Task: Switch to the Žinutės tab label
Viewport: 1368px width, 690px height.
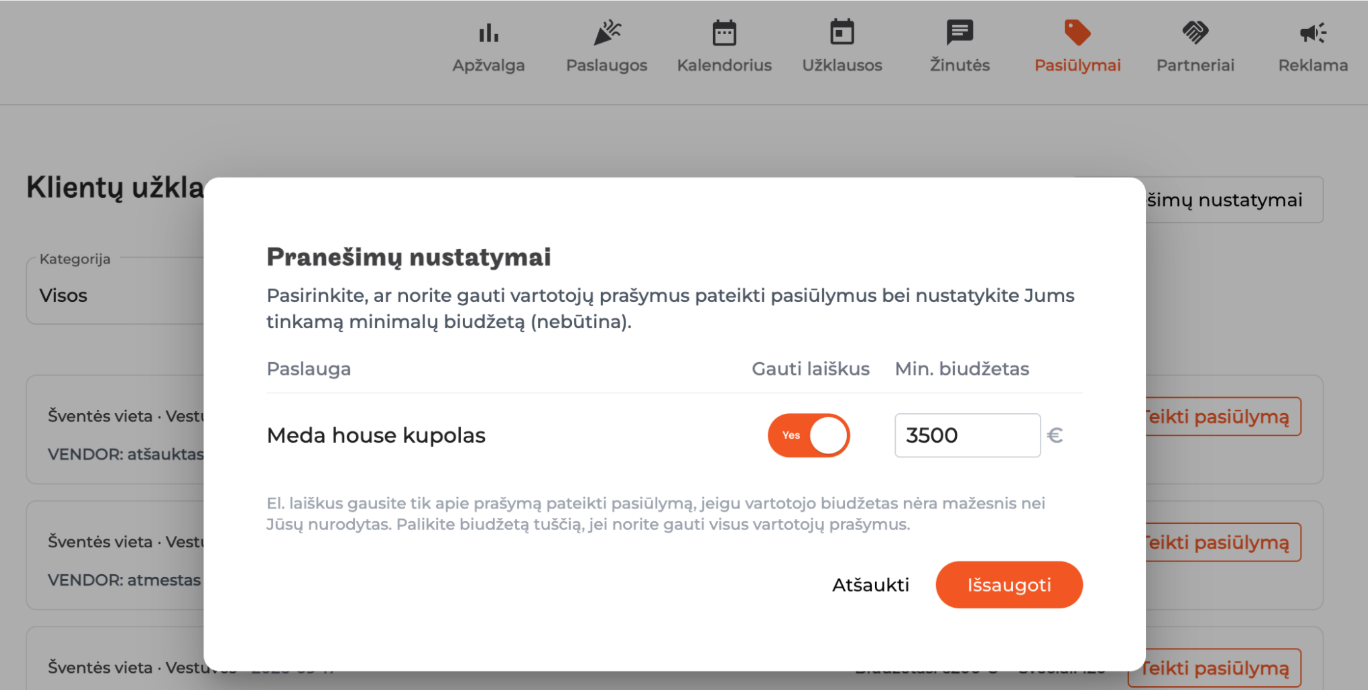Action: pyautogui.click(x=960, y=65)
